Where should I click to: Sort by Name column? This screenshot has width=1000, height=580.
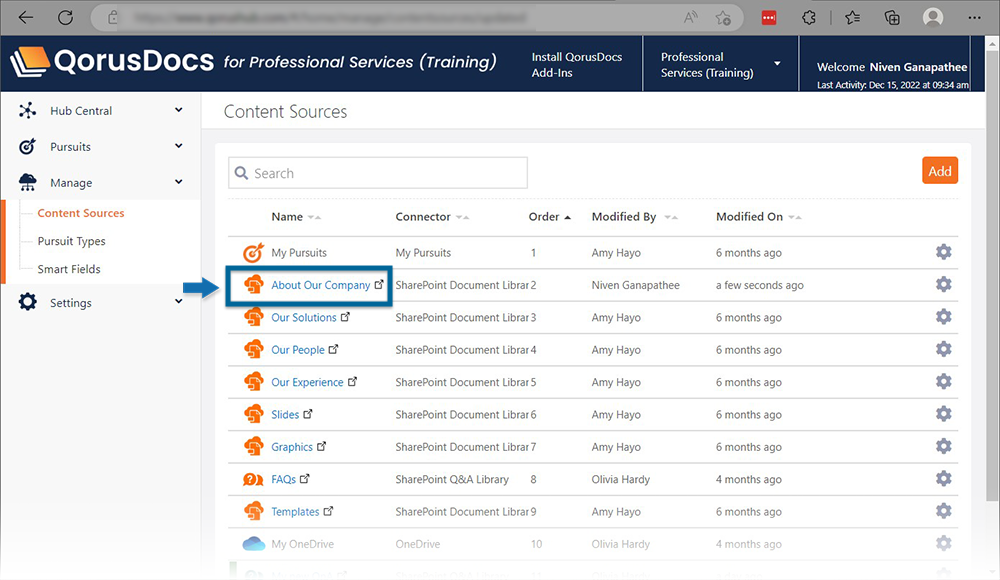pos(295,217)
